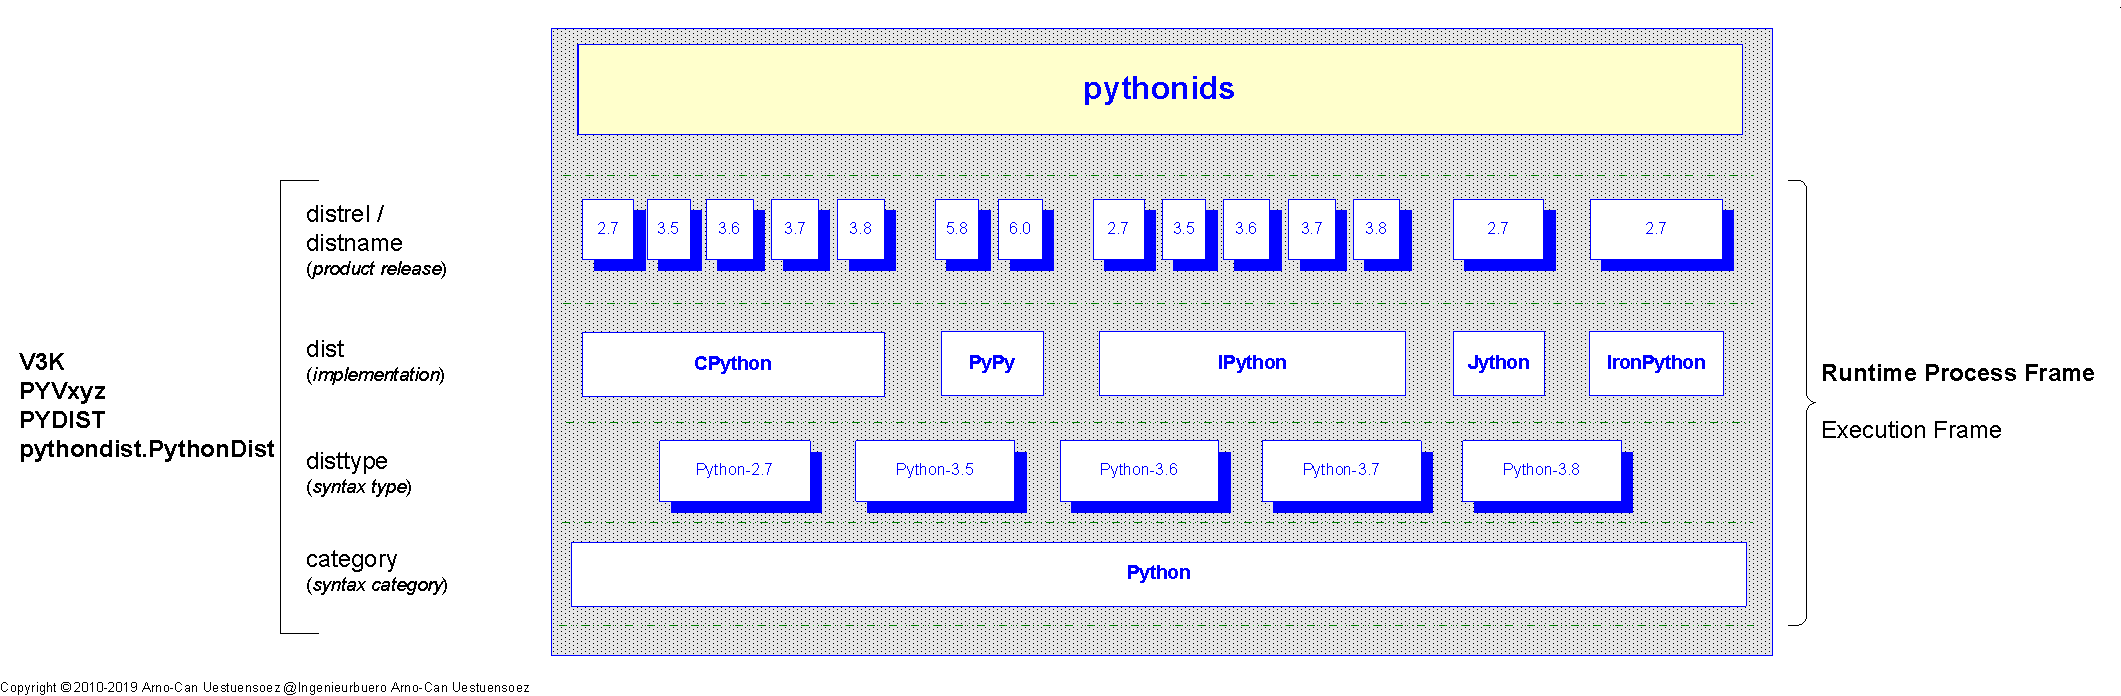Select the Python-2.7 syntax type box

[x=734, y=470]
